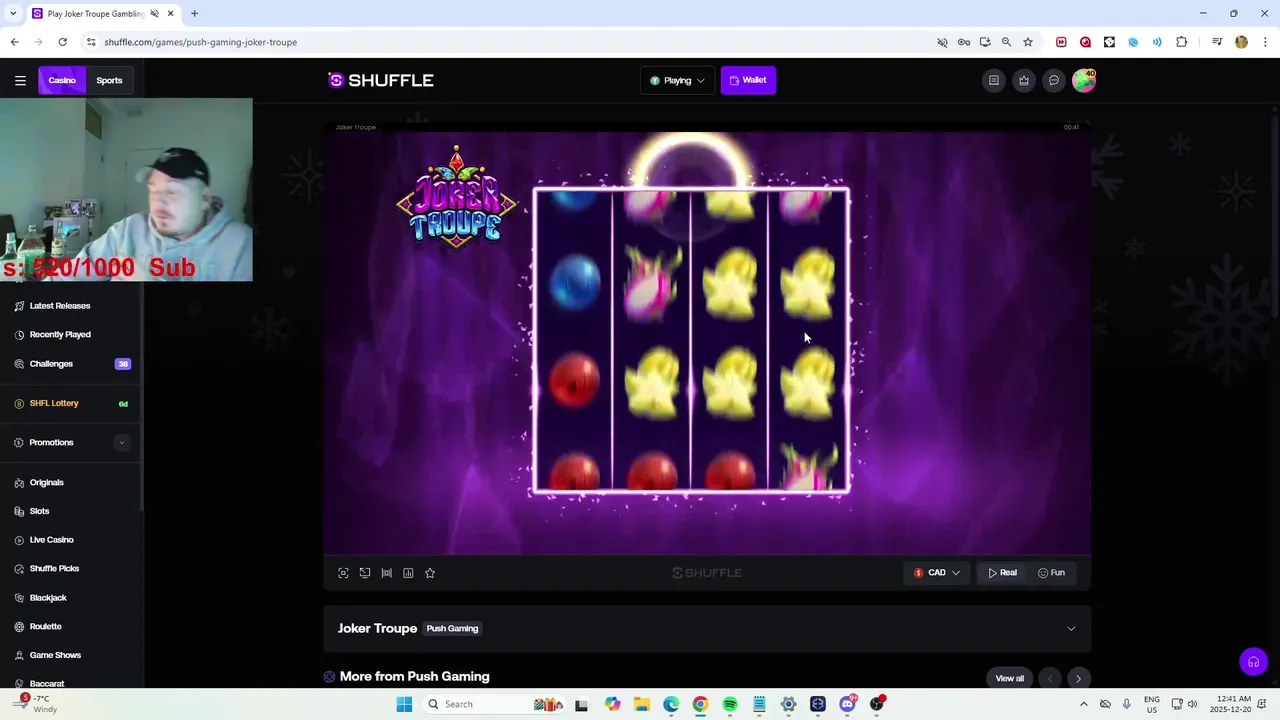Open the Playing balance dropdown
This screenshot has height=720, width=1280.
[677, 80]
